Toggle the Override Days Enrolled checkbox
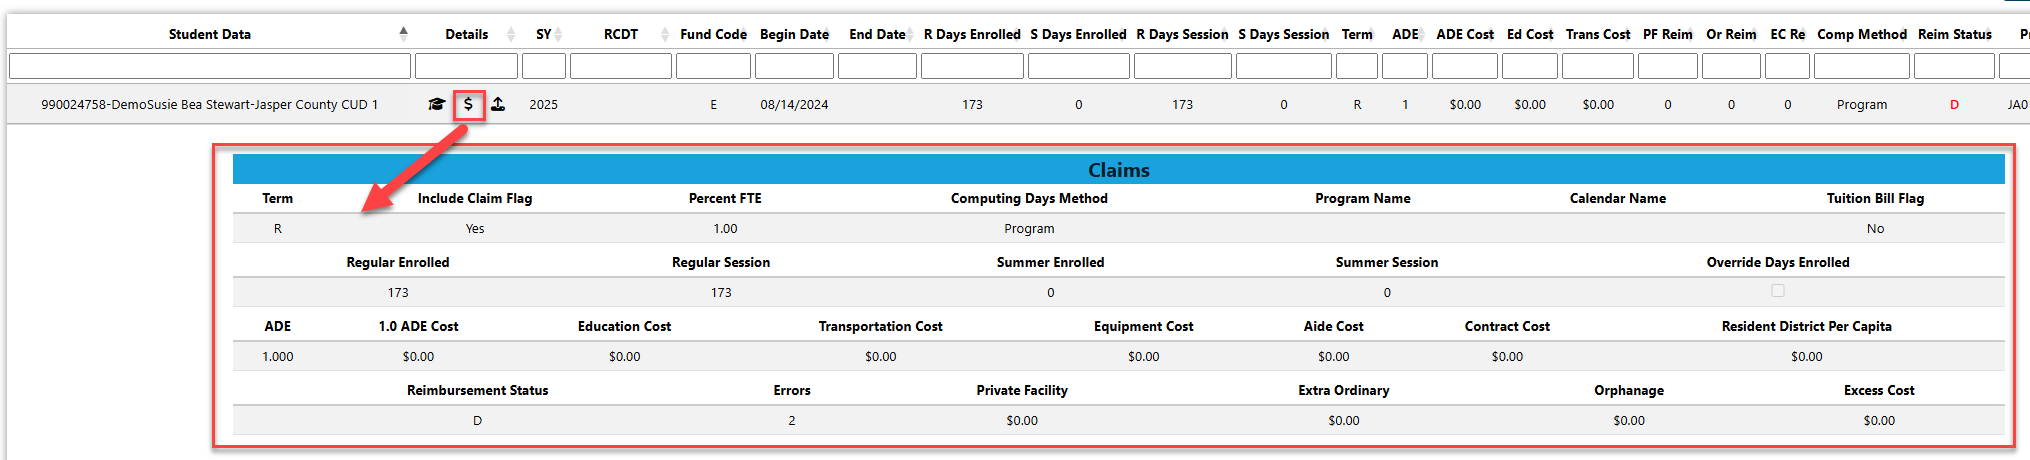The height and width of the screenshot is (460, 2030). pyautogui.click(x=1777, y=291)
